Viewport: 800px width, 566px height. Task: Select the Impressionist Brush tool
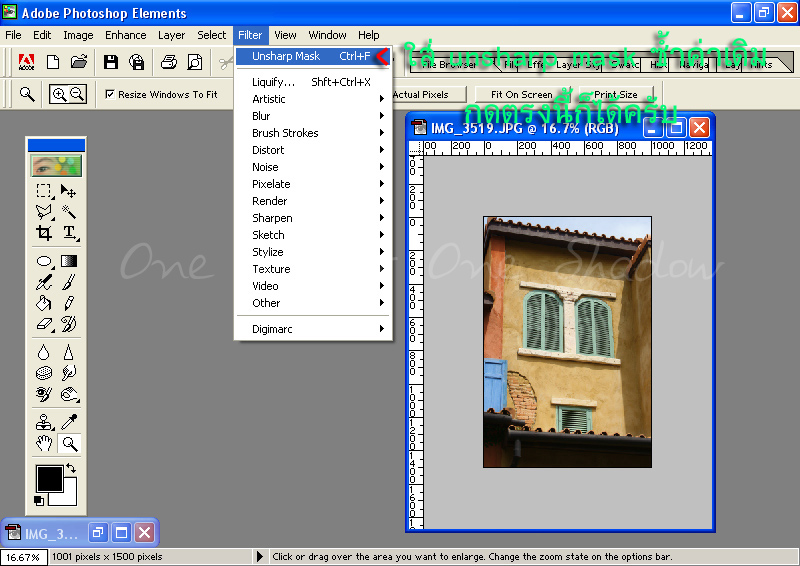[68, 324]
